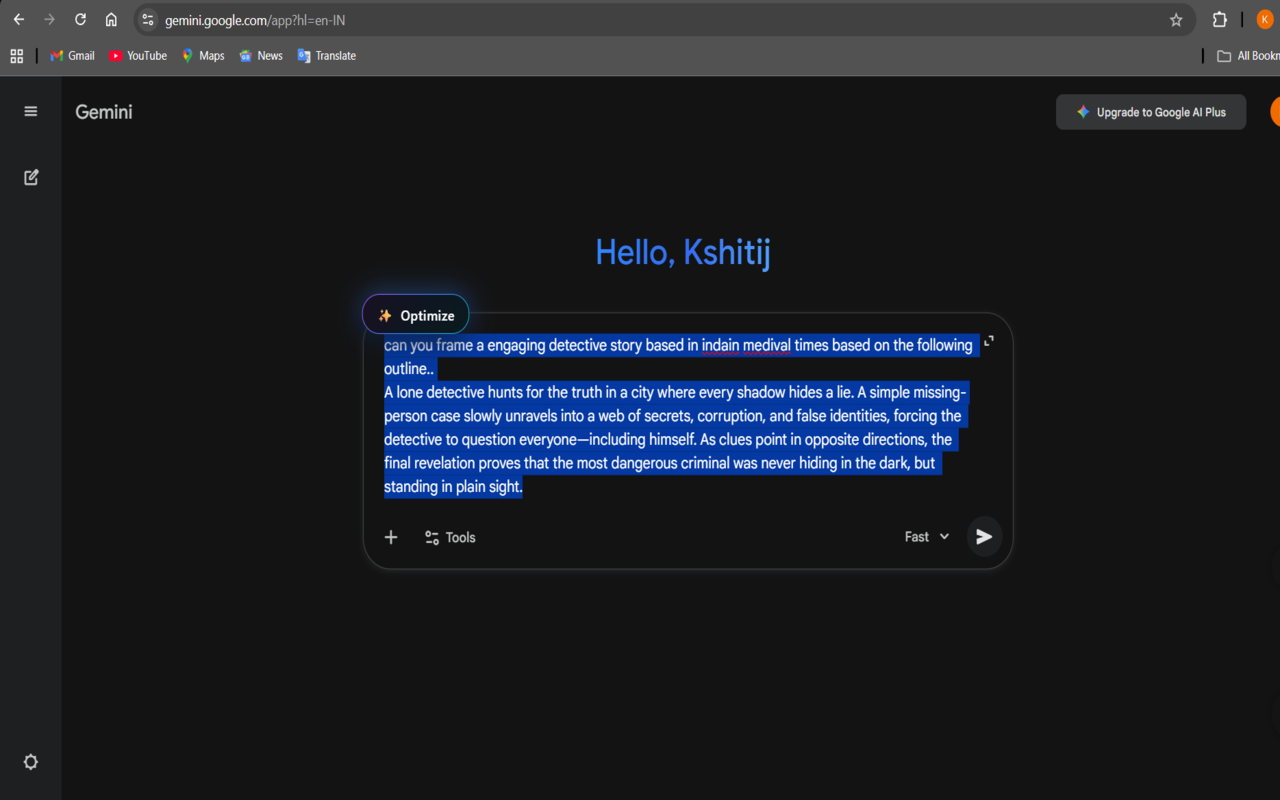Expand the prompt box to full screen
Screen dimensions: 1280x800
[x=989, y=341]
